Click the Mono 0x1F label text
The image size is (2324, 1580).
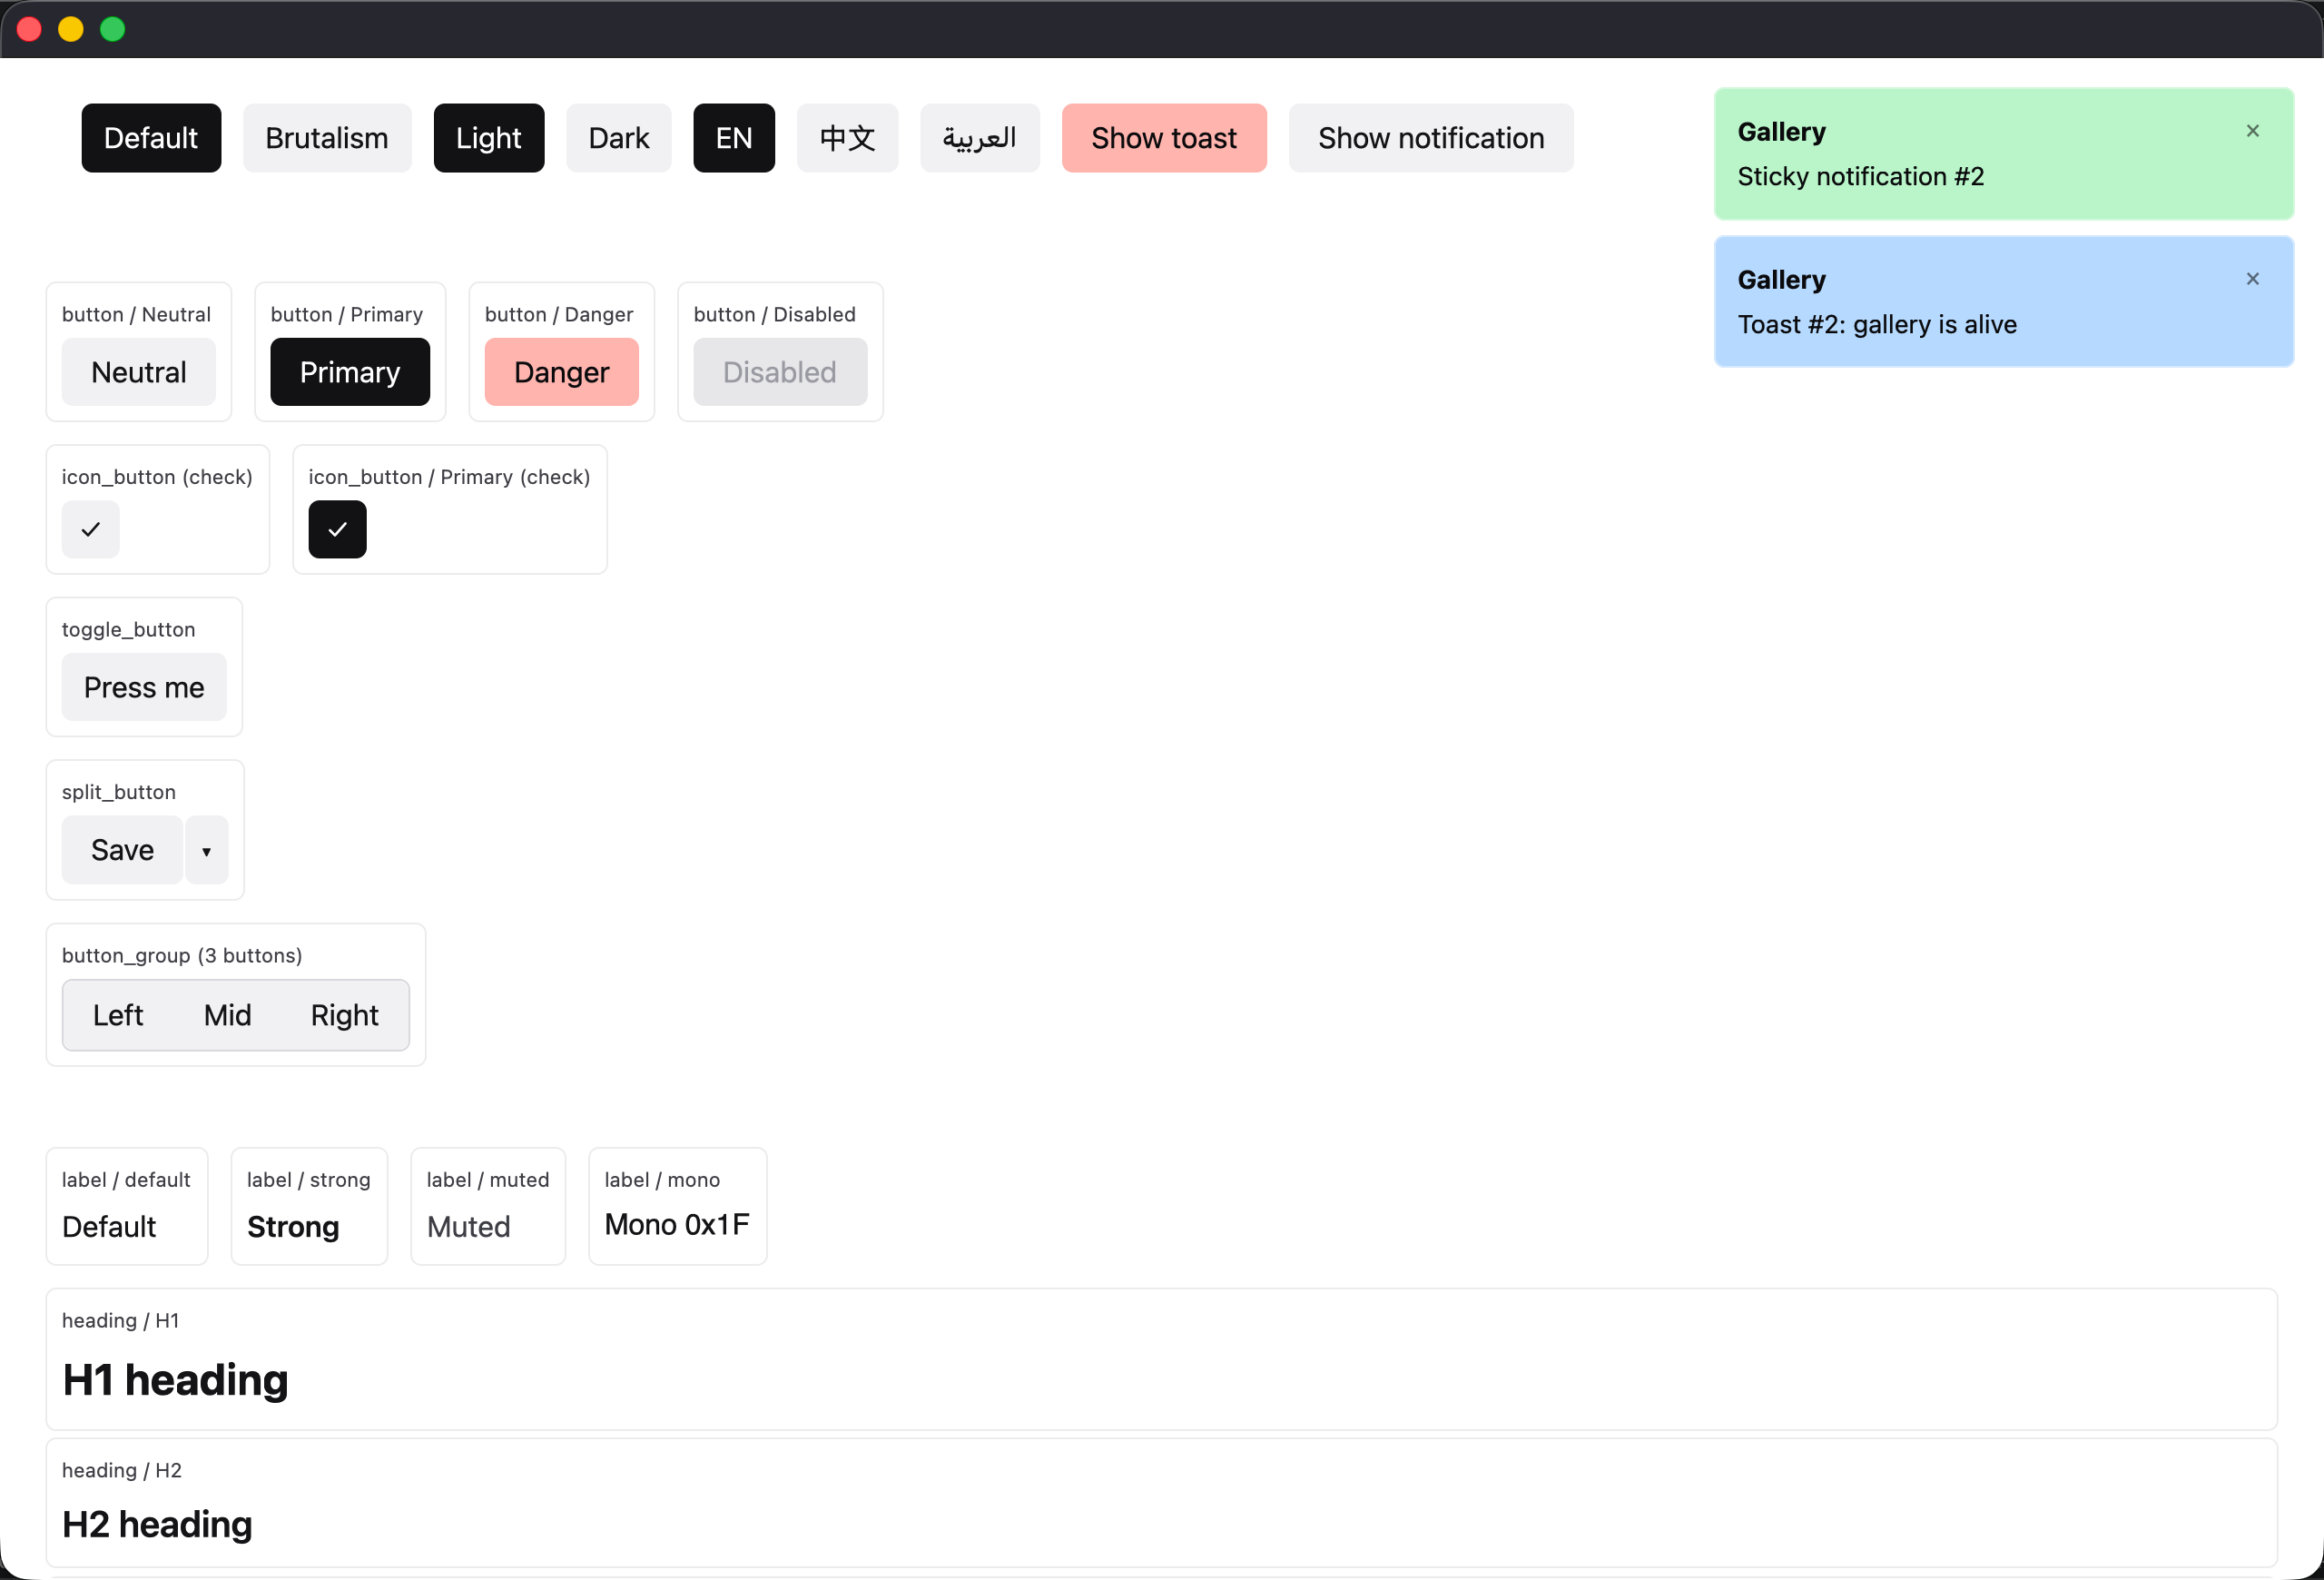click(x=677, y=1224)
